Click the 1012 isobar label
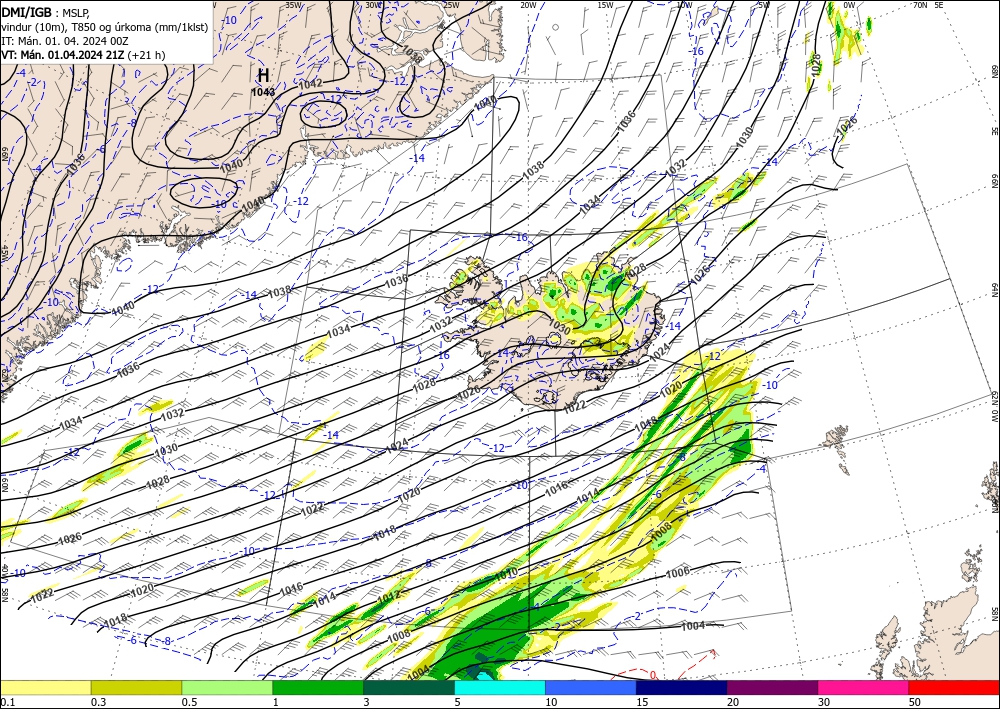 [388, 596]
